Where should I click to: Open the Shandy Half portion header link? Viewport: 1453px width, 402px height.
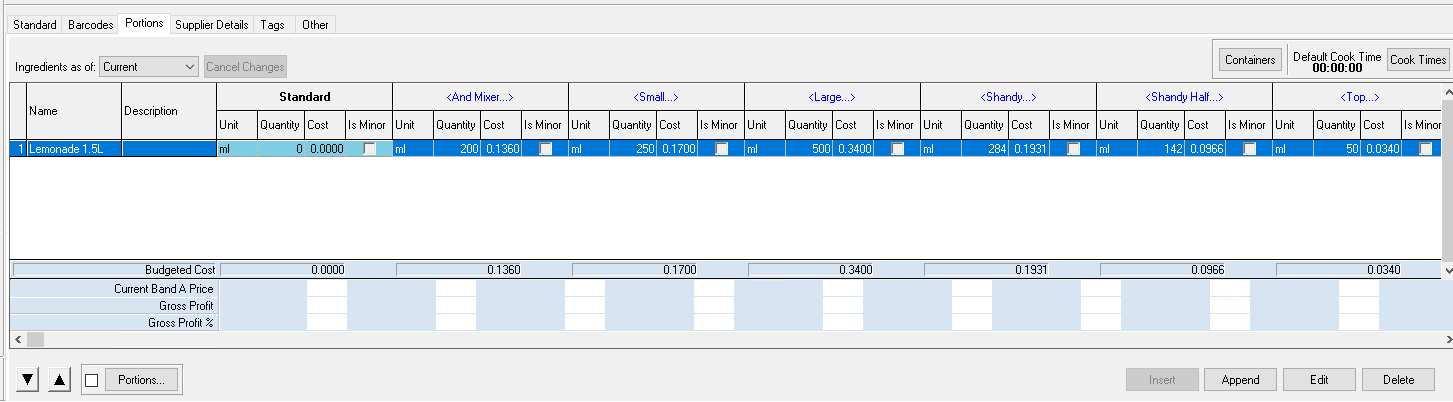pyautogui.click(x=1184, y=97)
